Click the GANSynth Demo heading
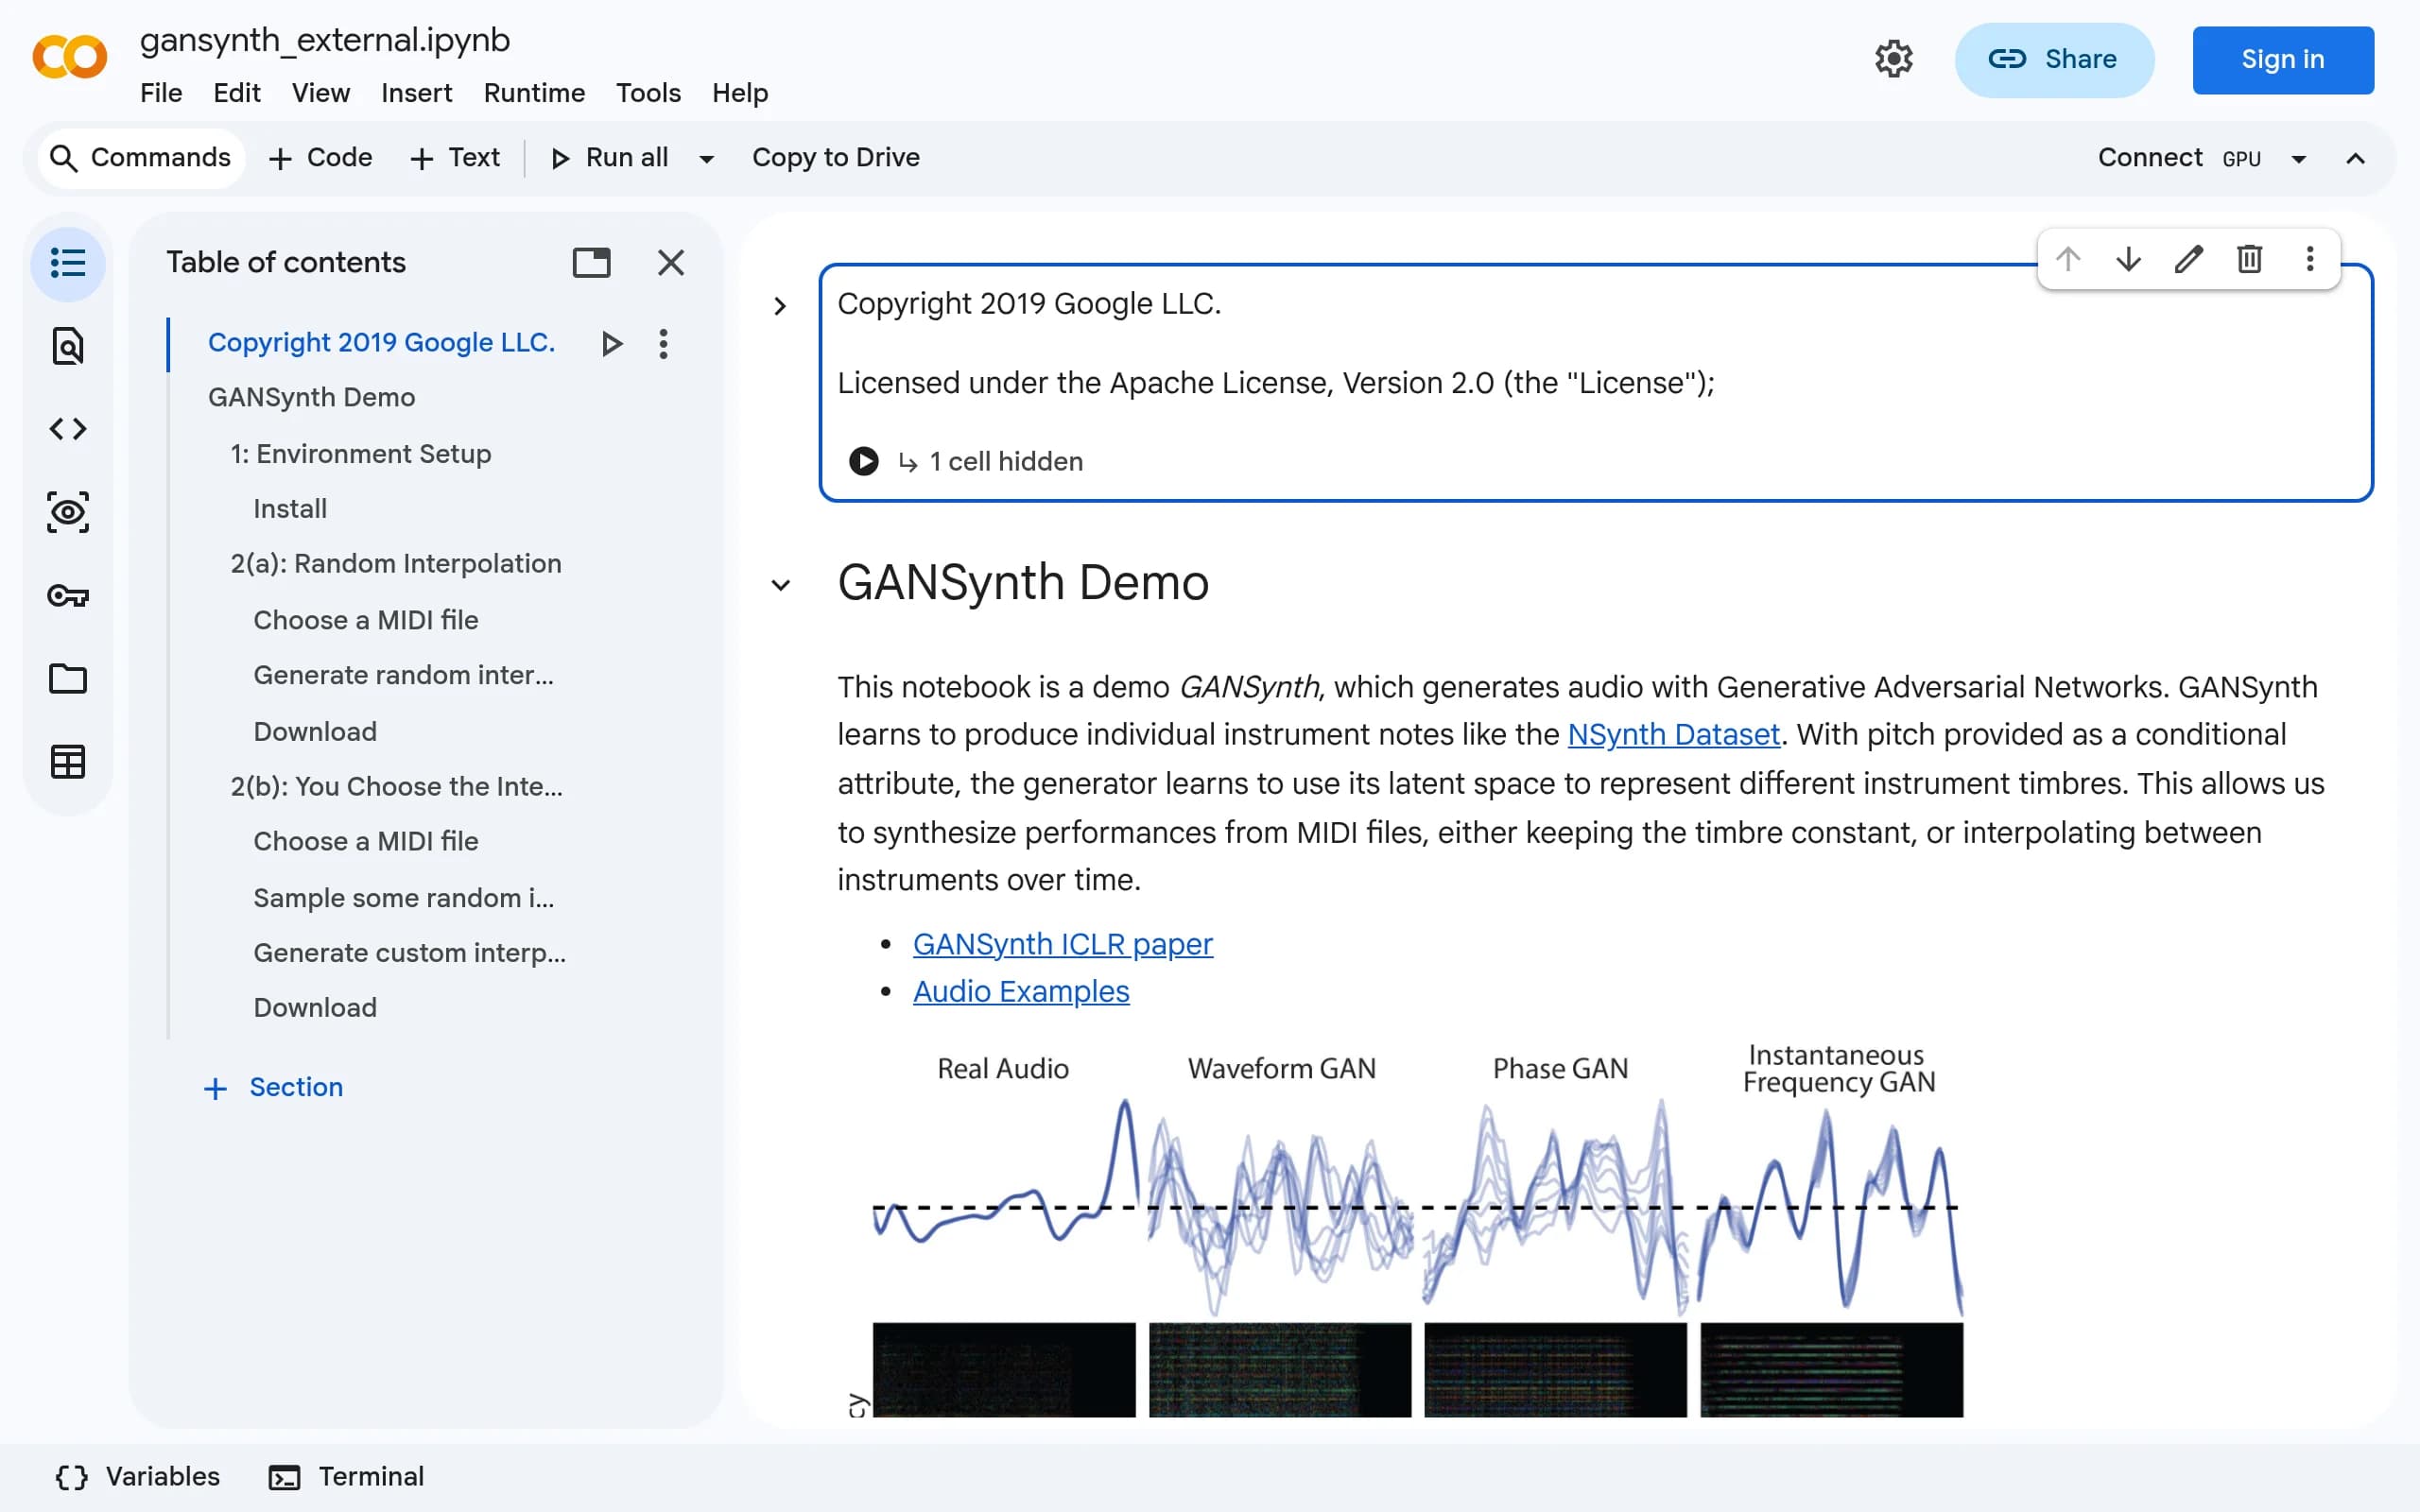2420x1512 pixels. click(x=1023, y=583)
